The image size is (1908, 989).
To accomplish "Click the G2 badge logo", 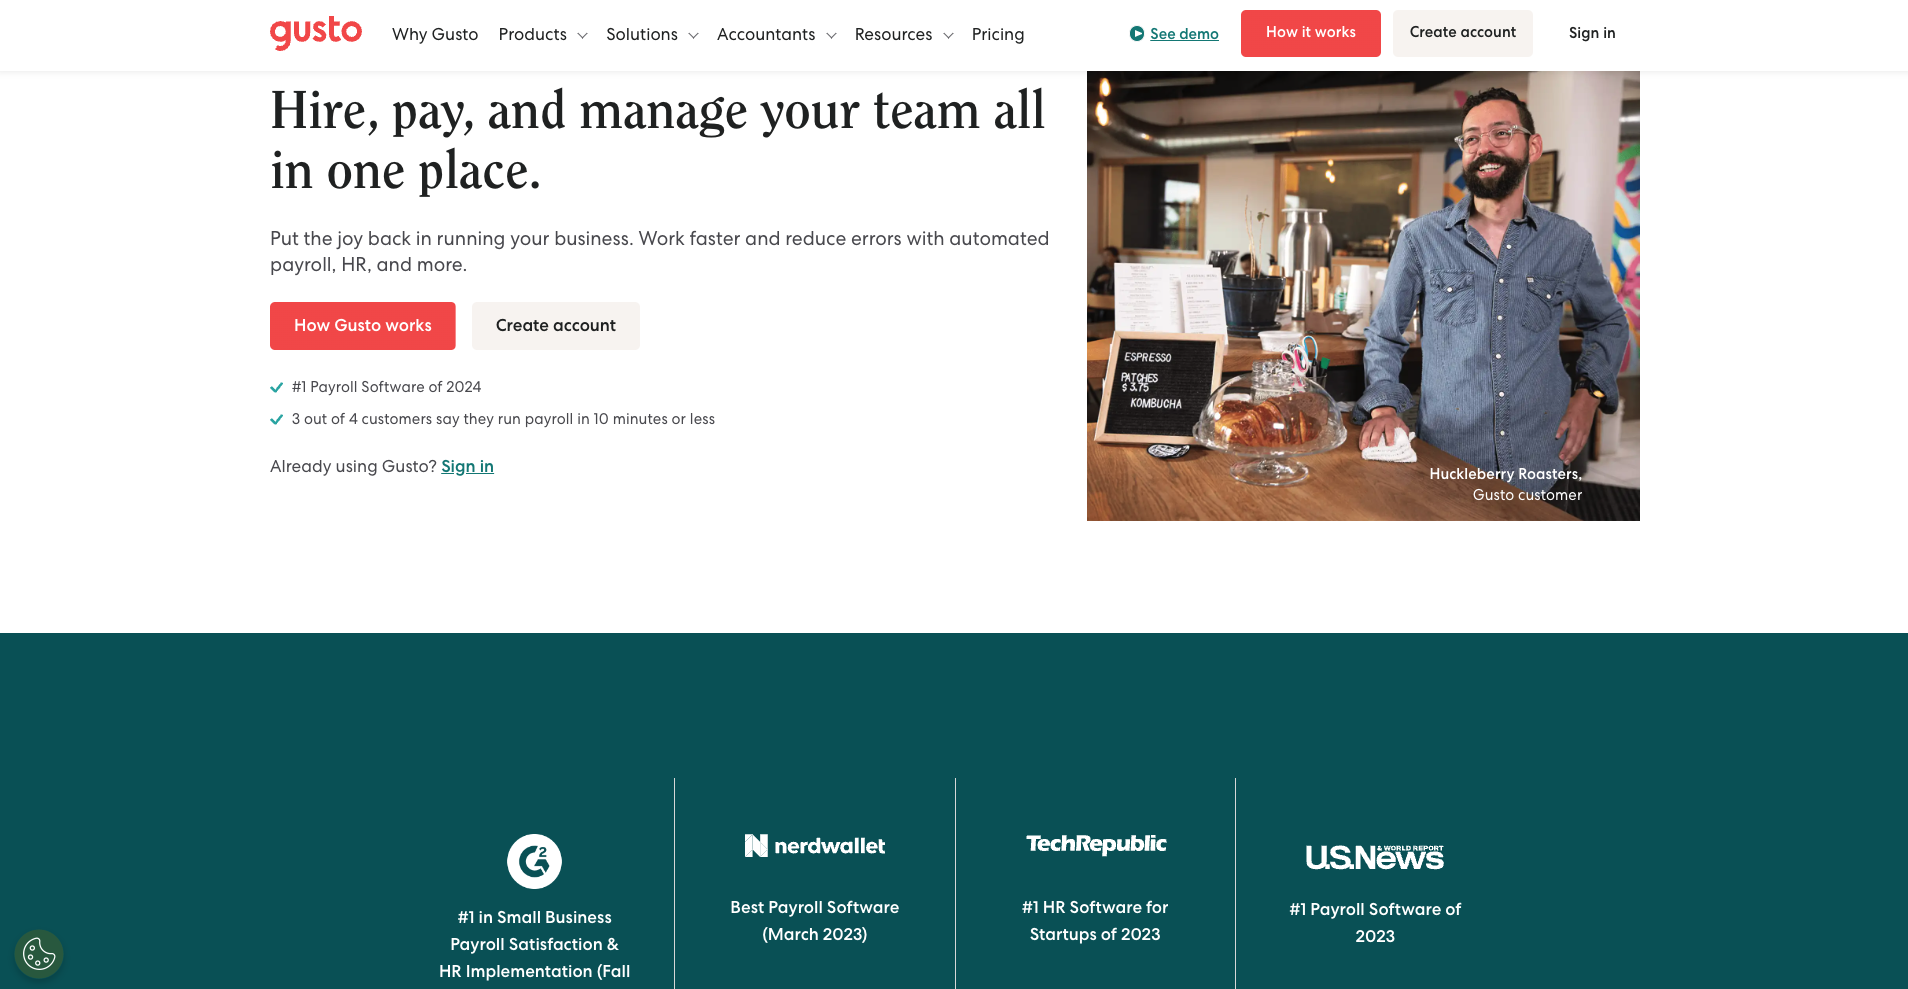I will [x=534, y=861].
